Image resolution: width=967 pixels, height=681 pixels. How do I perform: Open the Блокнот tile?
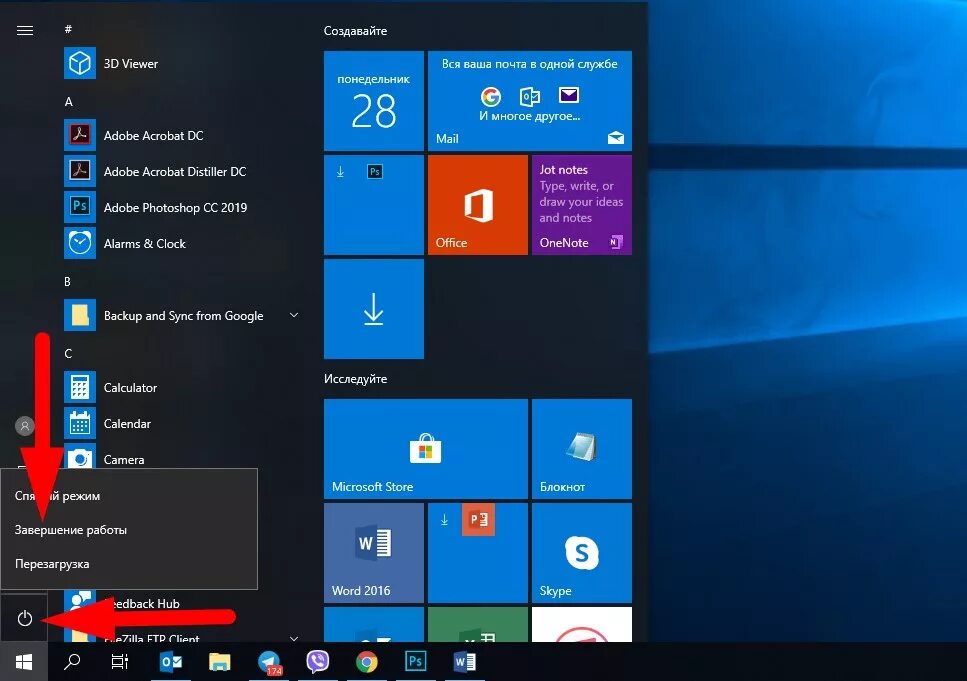pos(582,448)
